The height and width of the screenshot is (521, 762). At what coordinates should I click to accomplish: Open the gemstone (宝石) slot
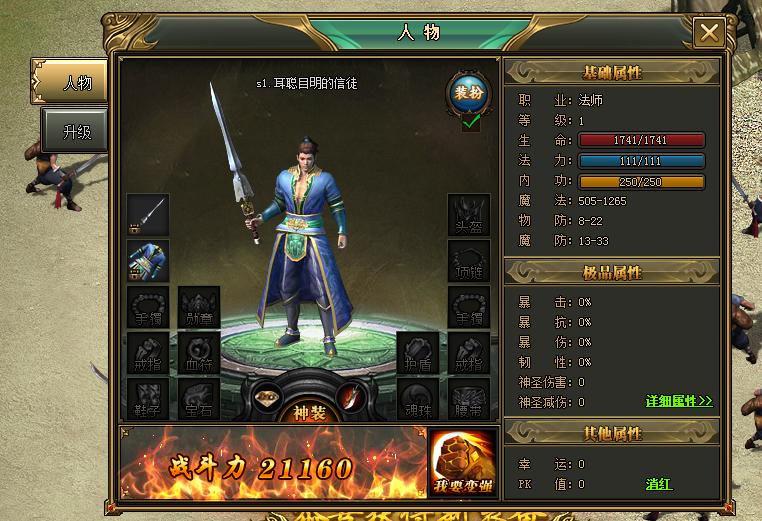[199, 399]
